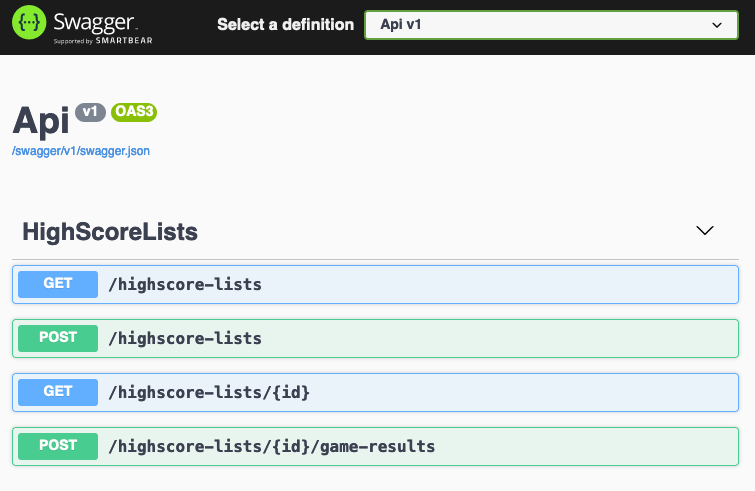Screen dimensions: 755x491
Task: Click the green Swagger logo icon
Action: (30, 24)
